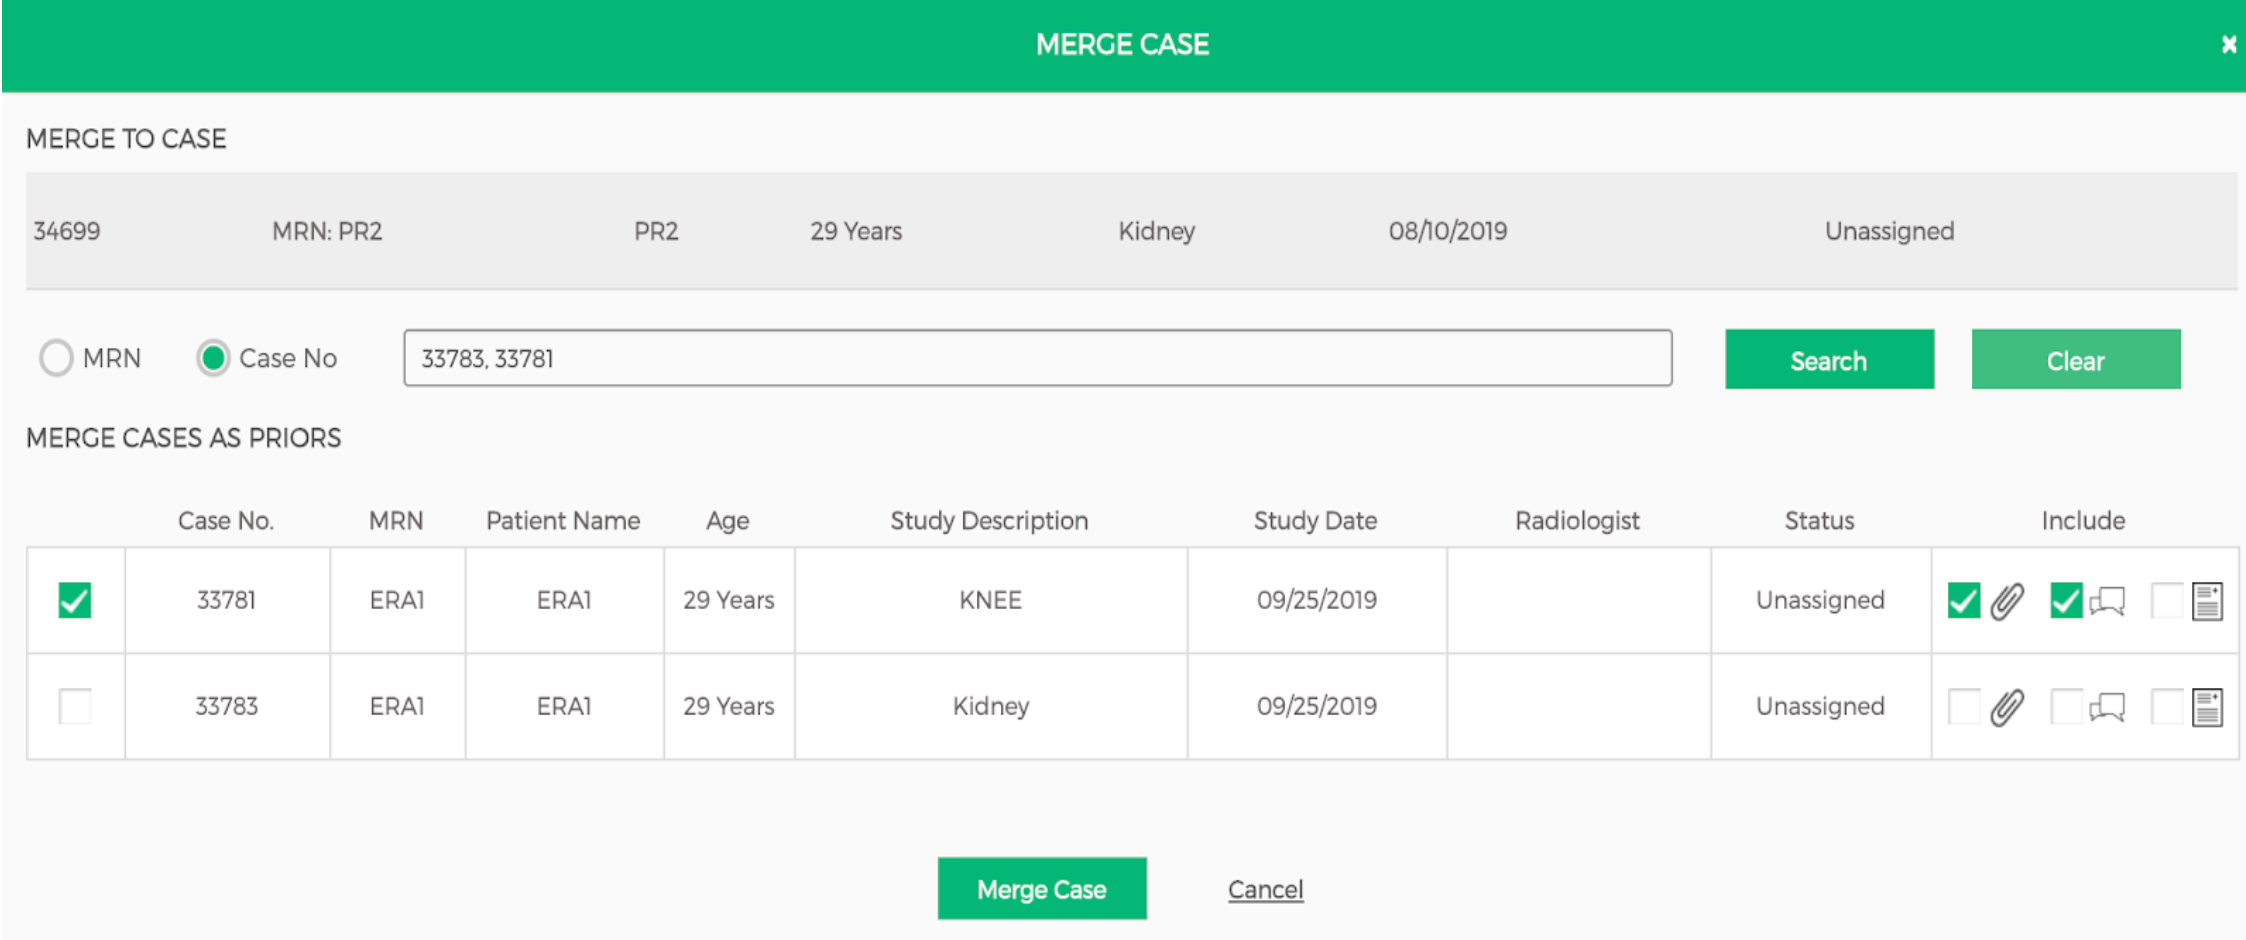This screenshot has width=2246, height=940.
Task: Check the row selection box for case 33783
Action: pos(74,706)
